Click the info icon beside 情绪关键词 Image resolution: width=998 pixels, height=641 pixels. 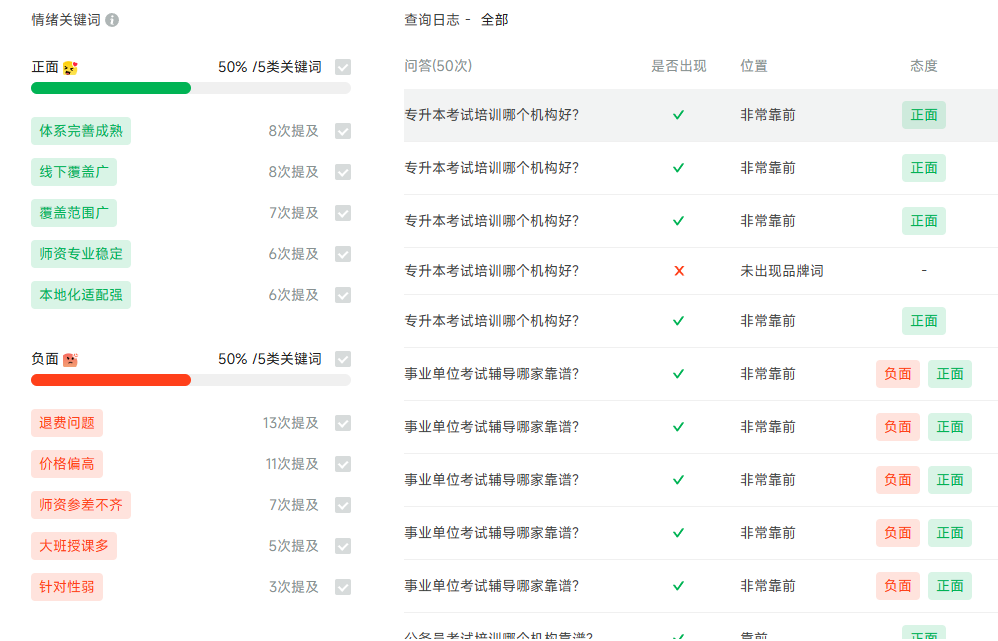tap(112, 20)
